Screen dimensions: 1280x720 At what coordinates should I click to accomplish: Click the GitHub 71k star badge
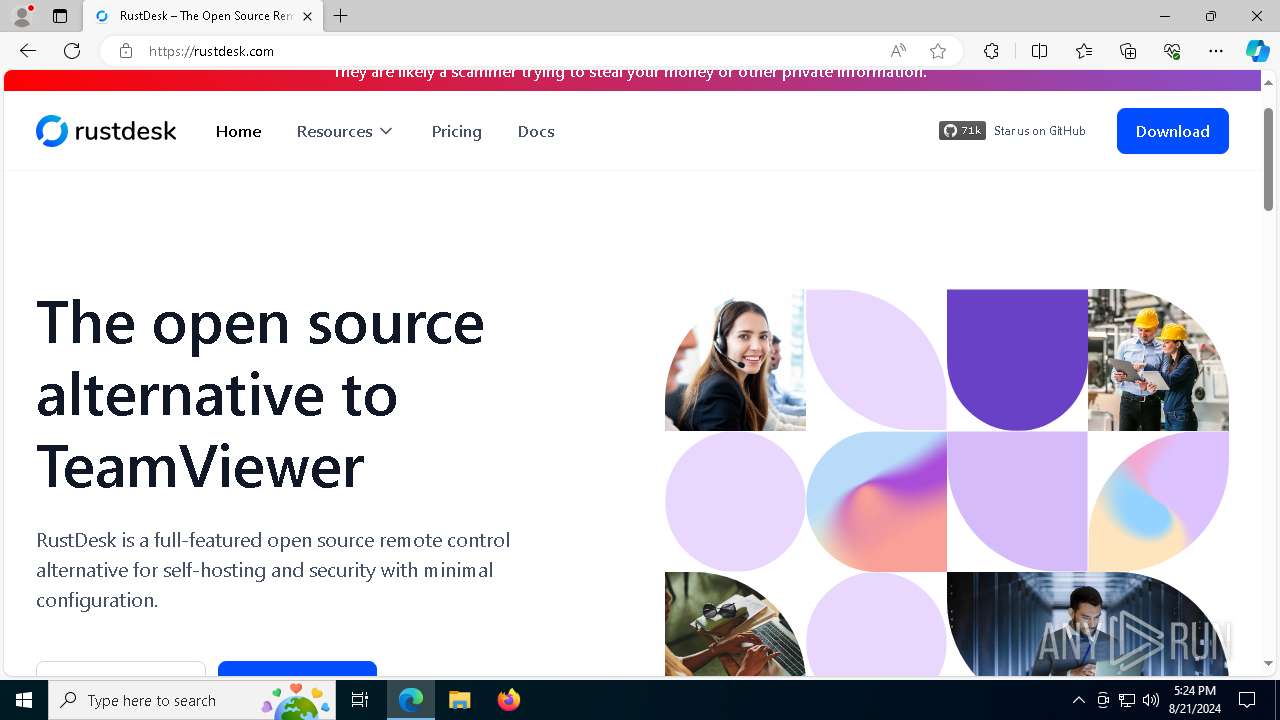pos(962,131)
